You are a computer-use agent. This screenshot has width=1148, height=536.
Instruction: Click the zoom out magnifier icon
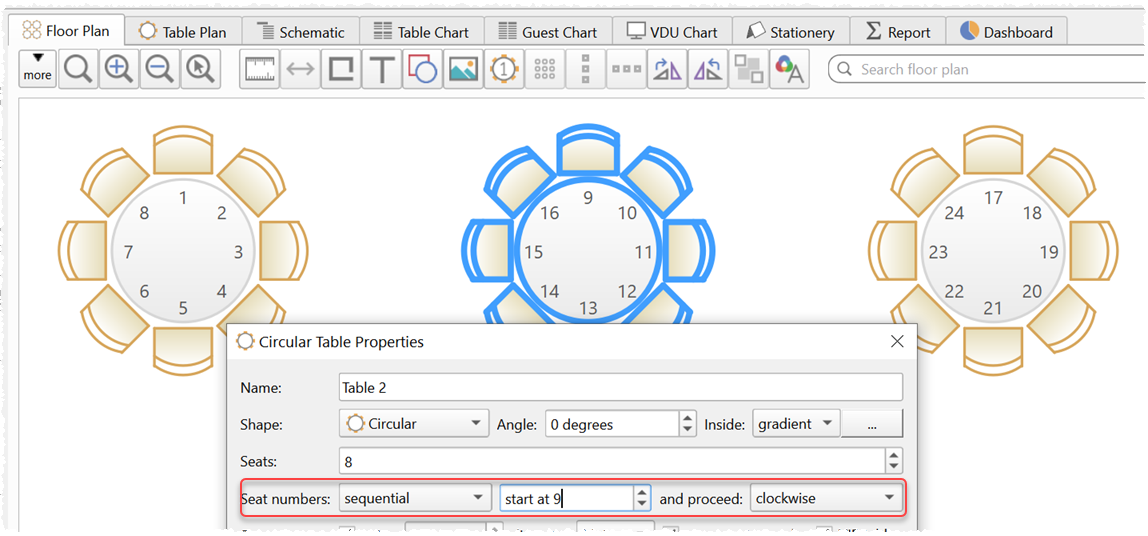point(160,70)
